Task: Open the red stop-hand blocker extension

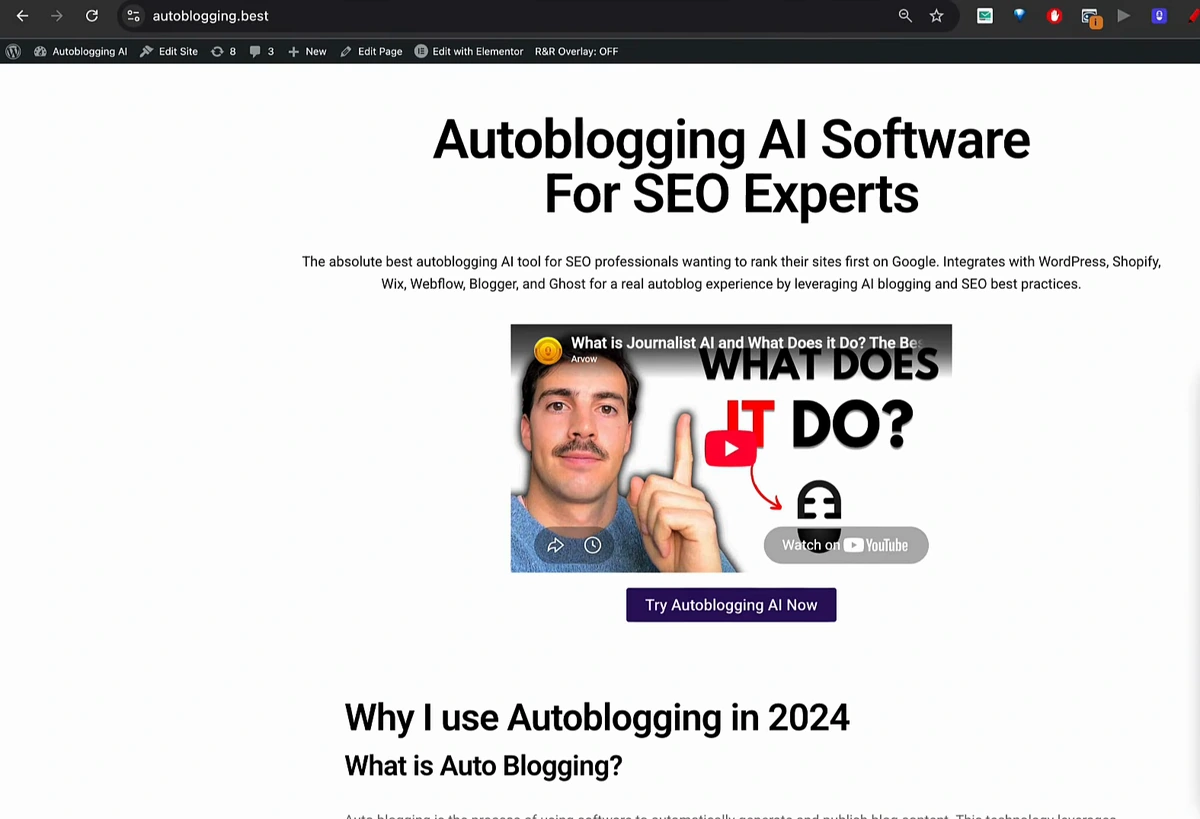Action: pyautogui.click(x=1054, y=16)
